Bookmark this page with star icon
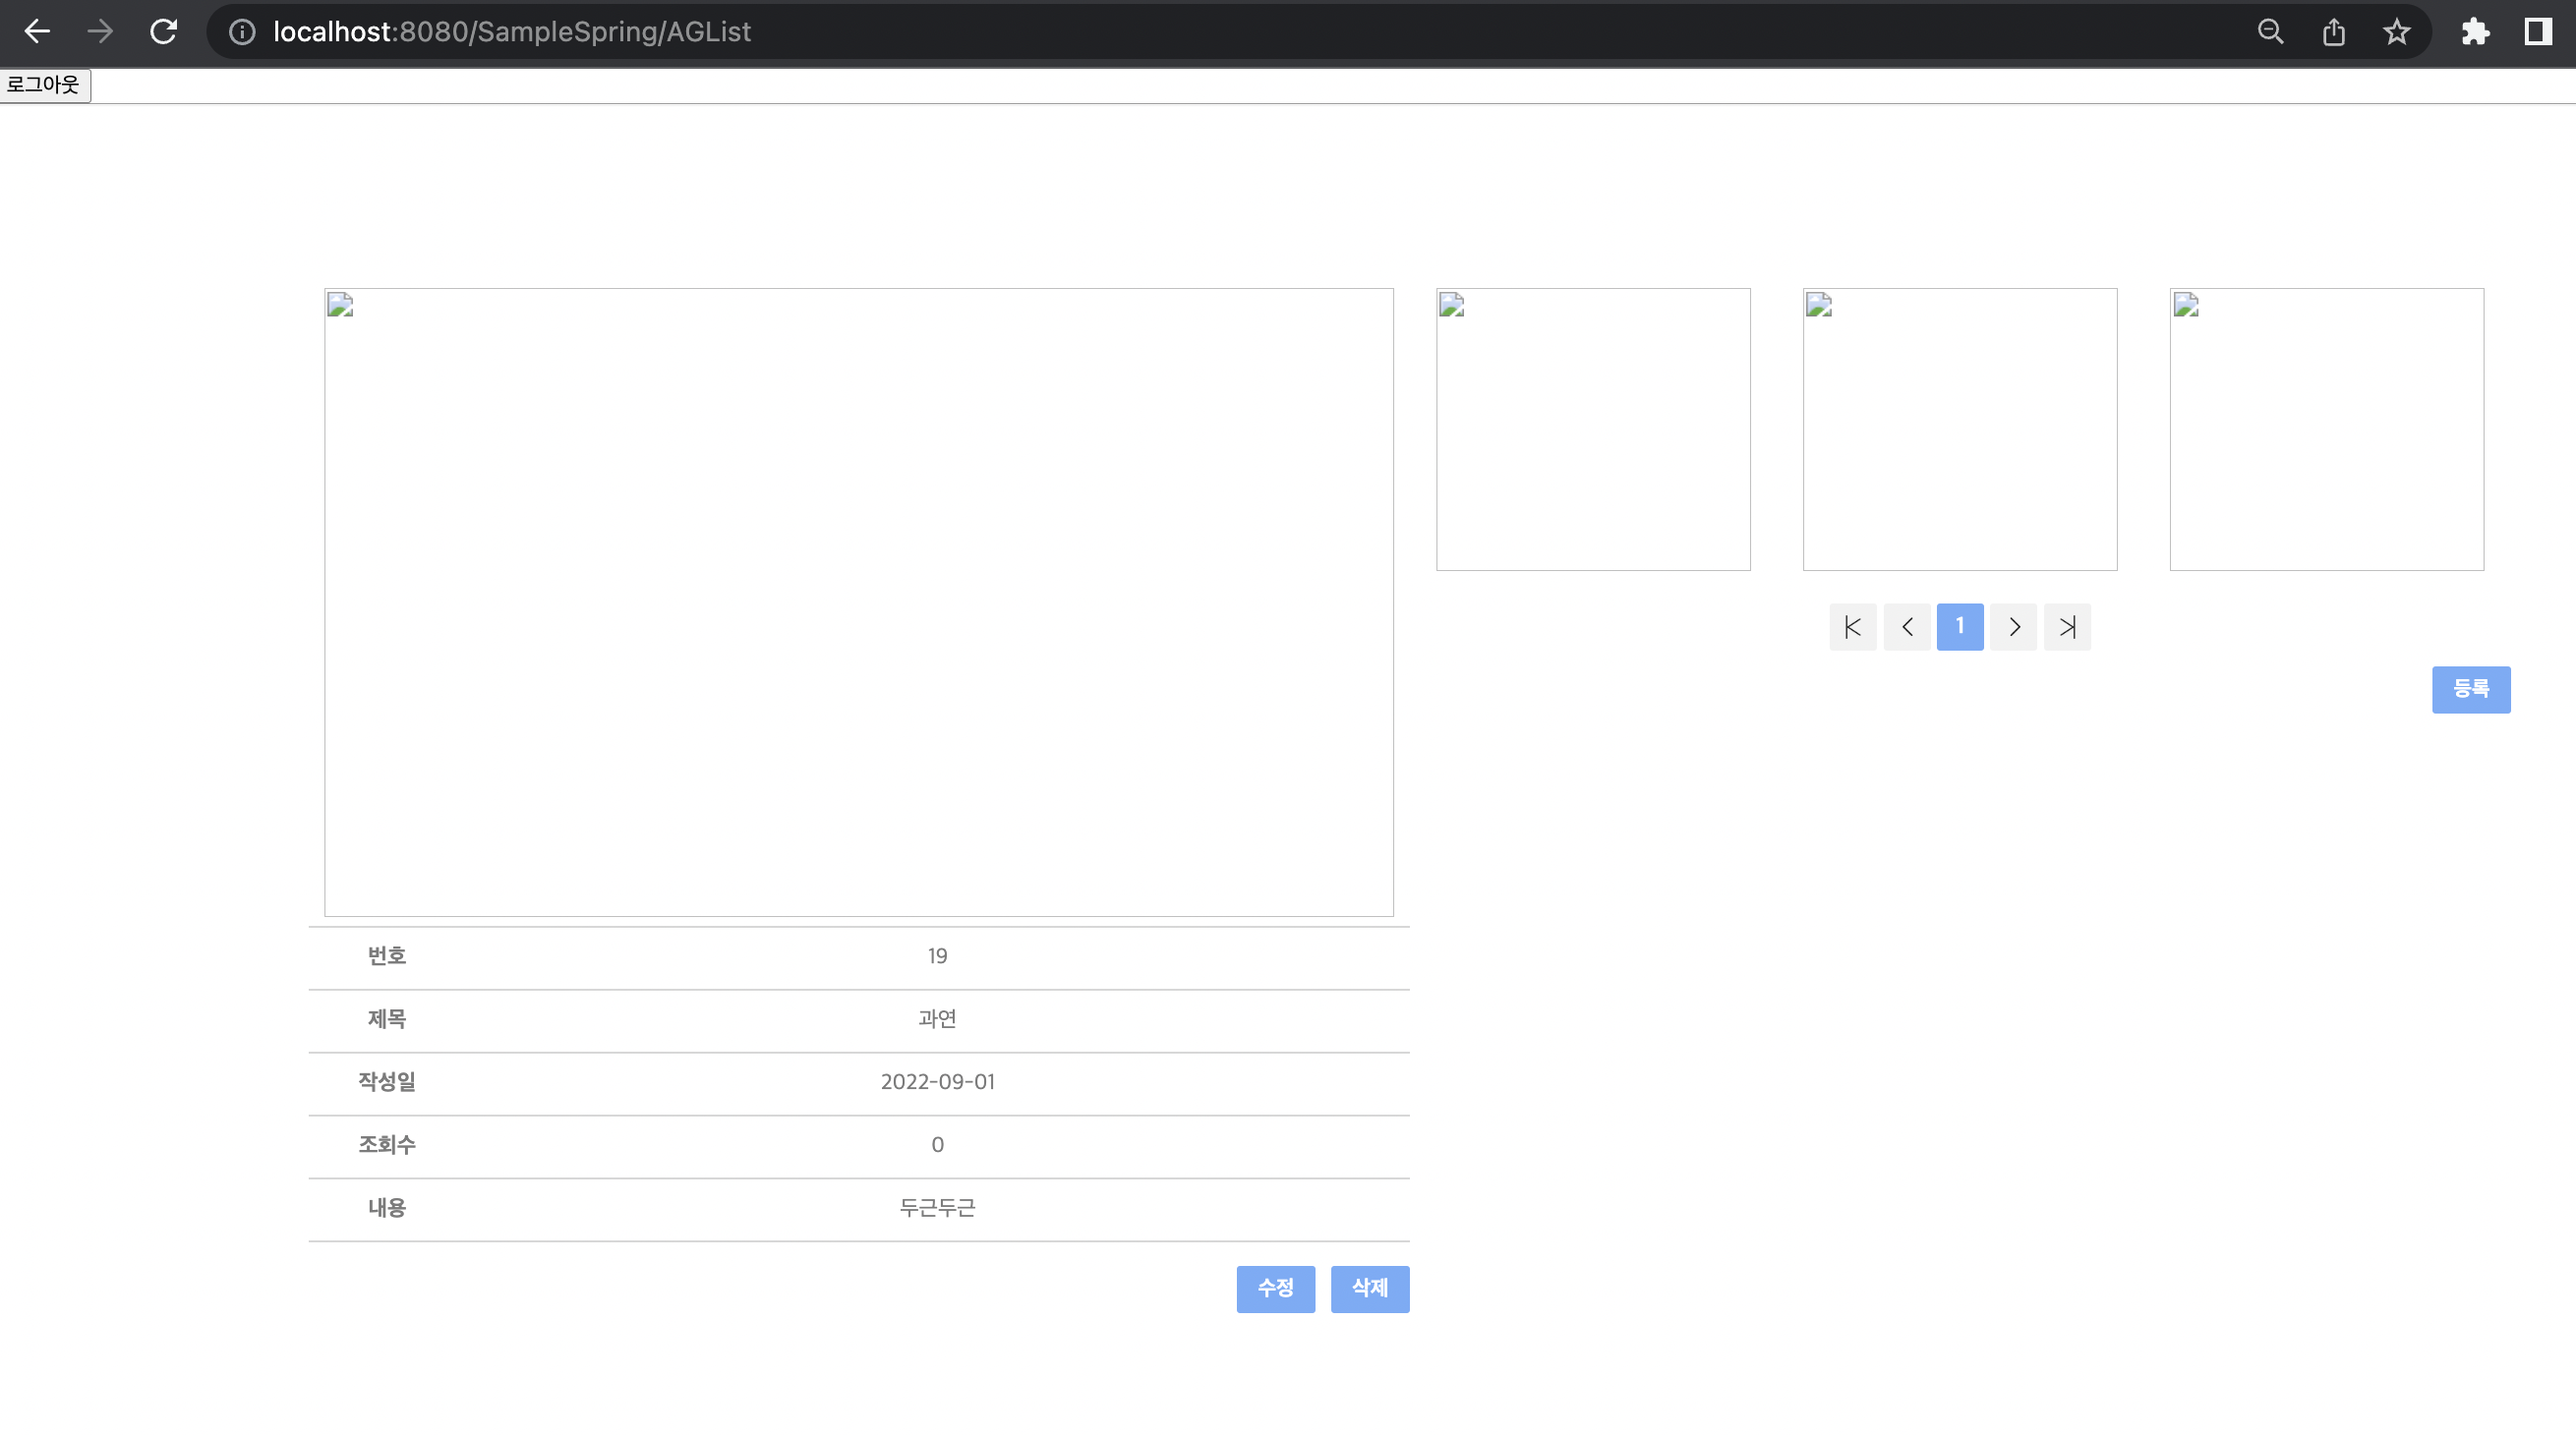Image resolution: width=2576 pixels, height=1435 pixels. pos(2396,32)
